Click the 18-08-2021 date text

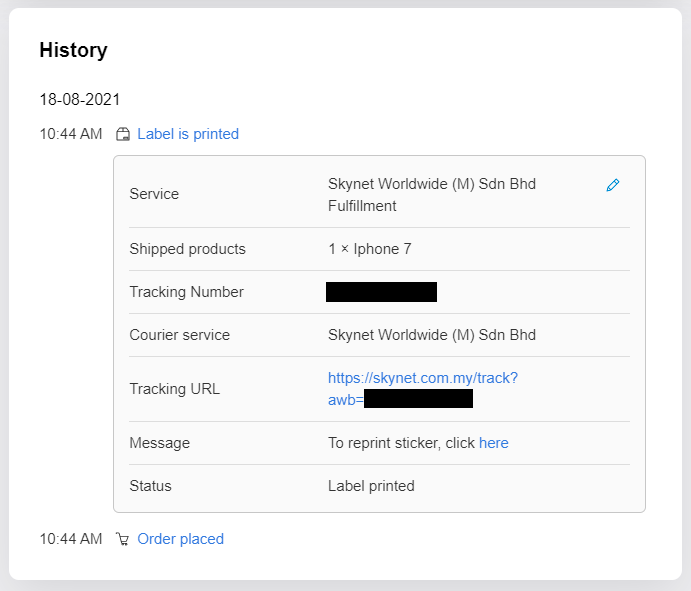coord(80,100)
